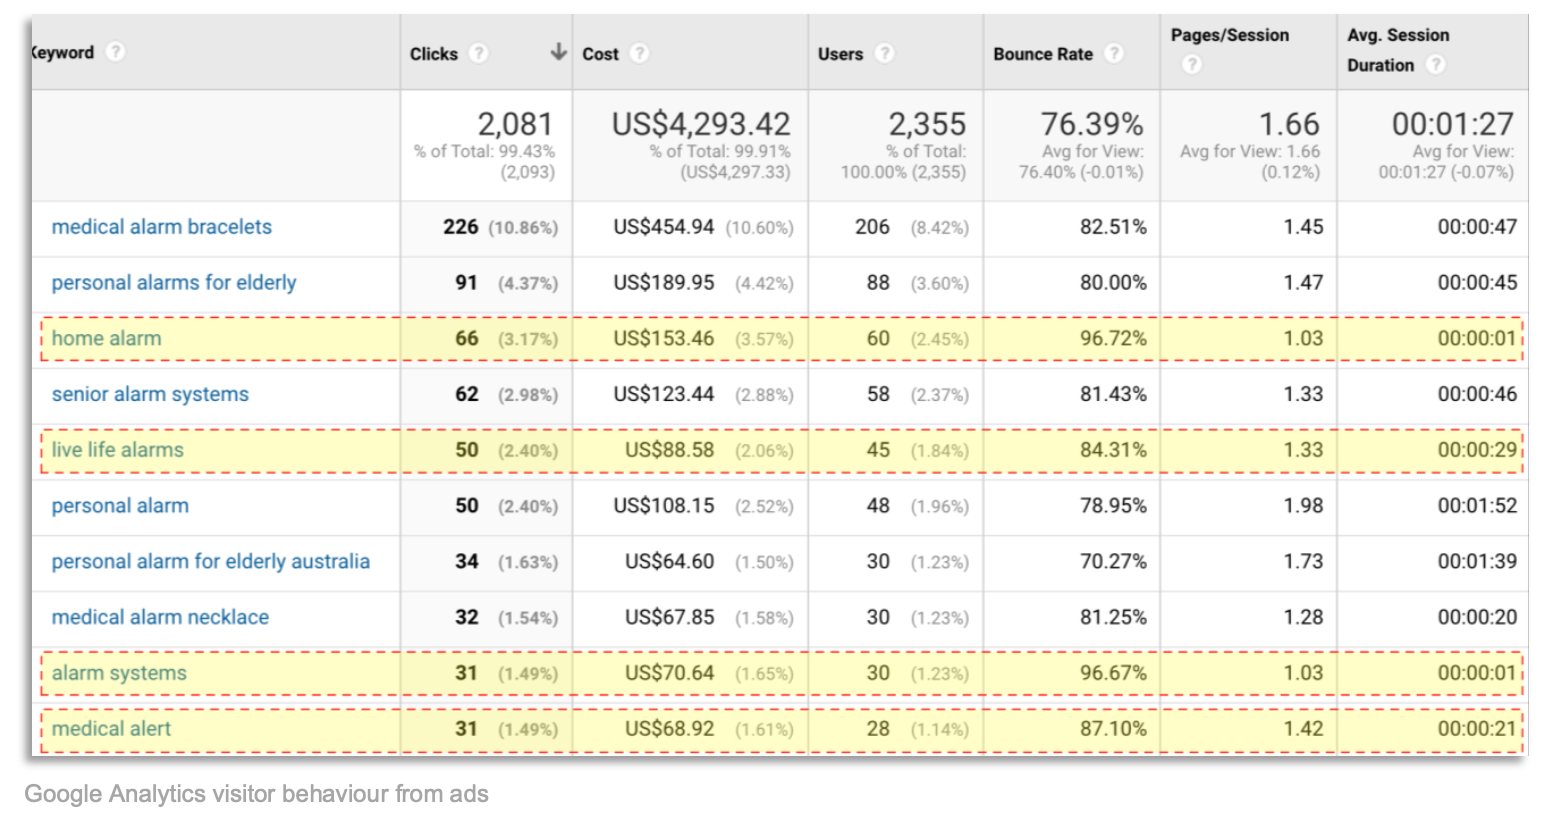This screenshot has width=1548, height=820.
Task: Select cost US$189.95 cell
Action: coord(664,283)
